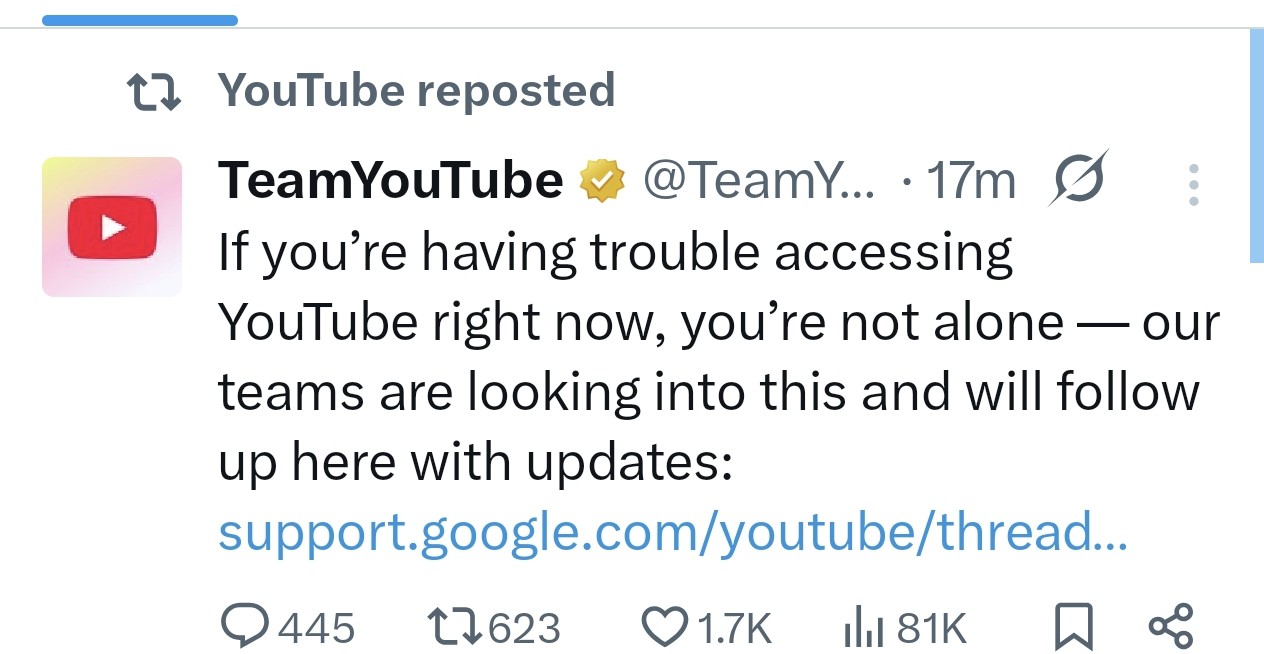Open TeamYouTube's profile via avatar

(111, 226)
